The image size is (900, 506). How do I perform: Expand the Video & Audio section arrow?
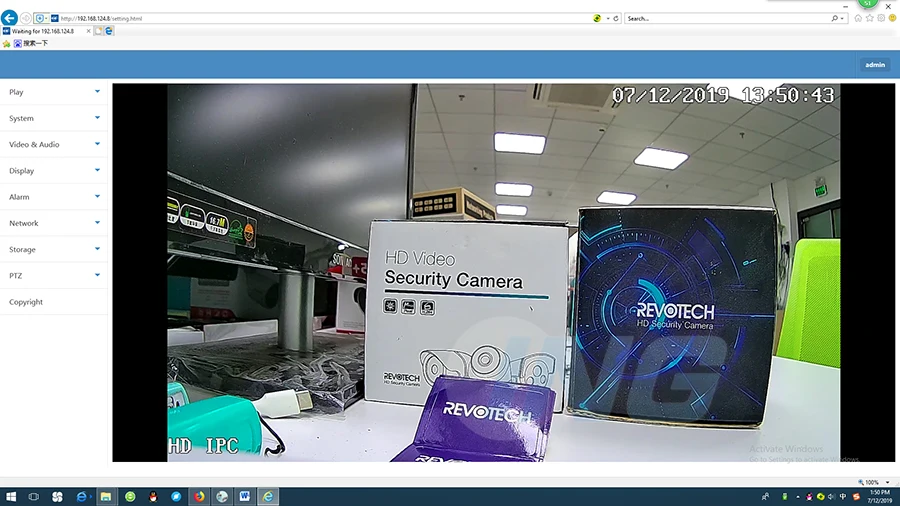tap(97, 144)
